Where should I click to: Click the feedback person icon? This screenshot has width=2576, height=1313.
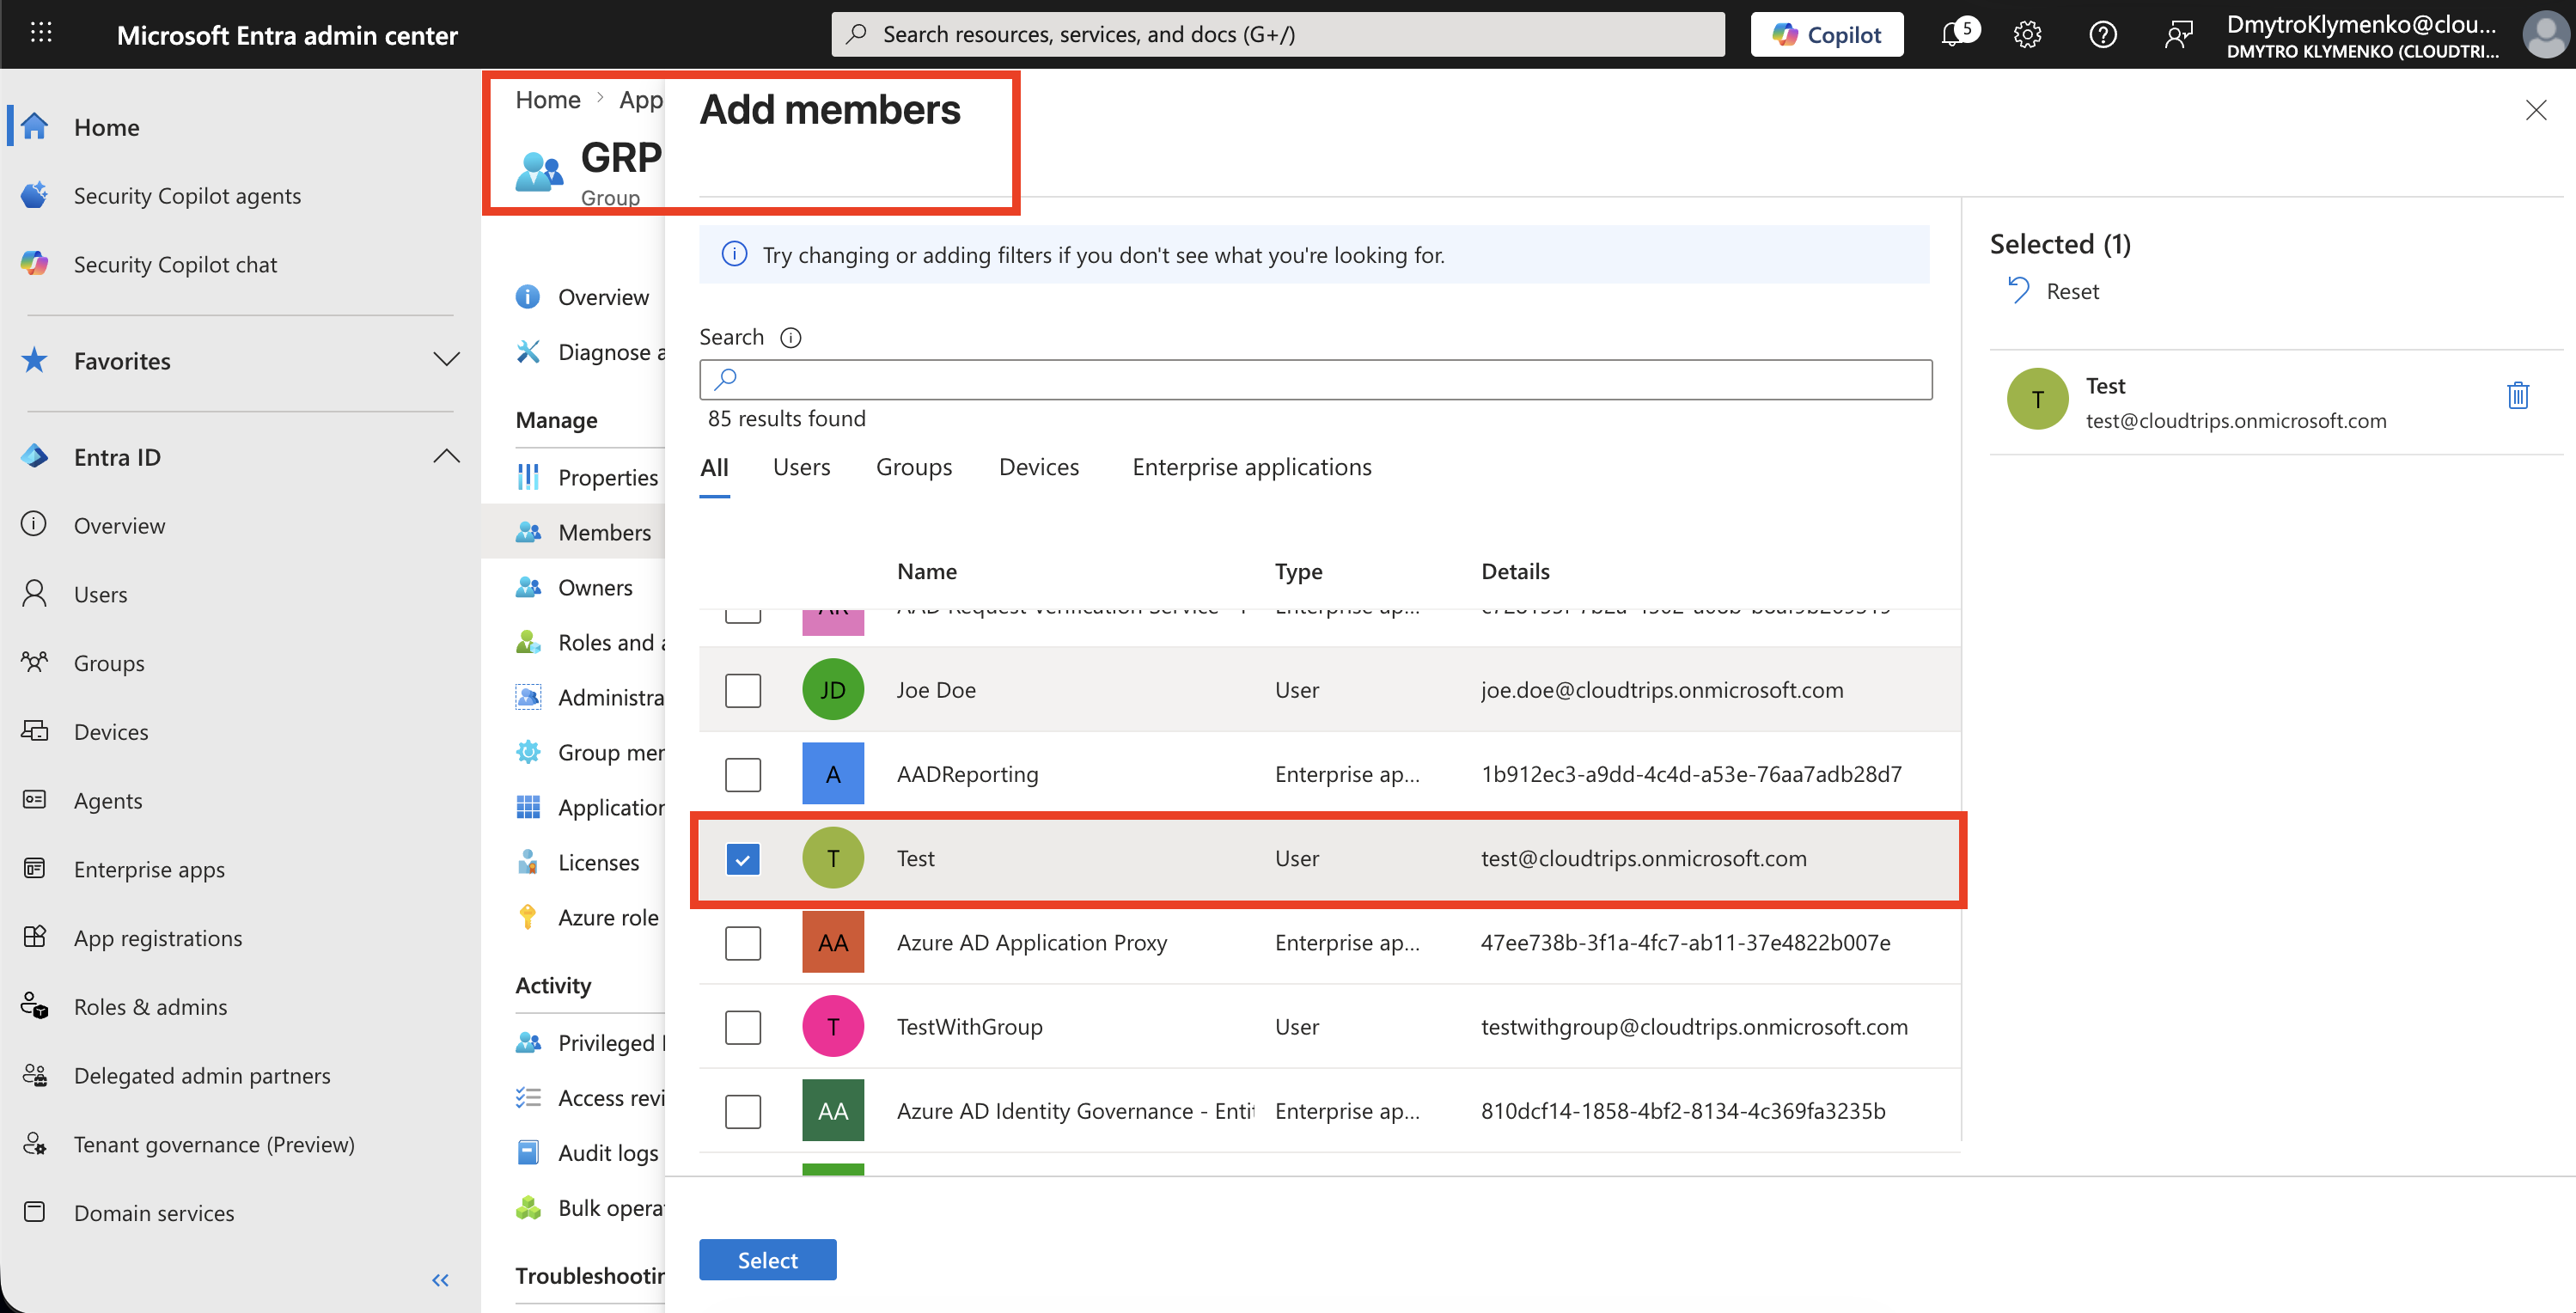coord(2178,35)
